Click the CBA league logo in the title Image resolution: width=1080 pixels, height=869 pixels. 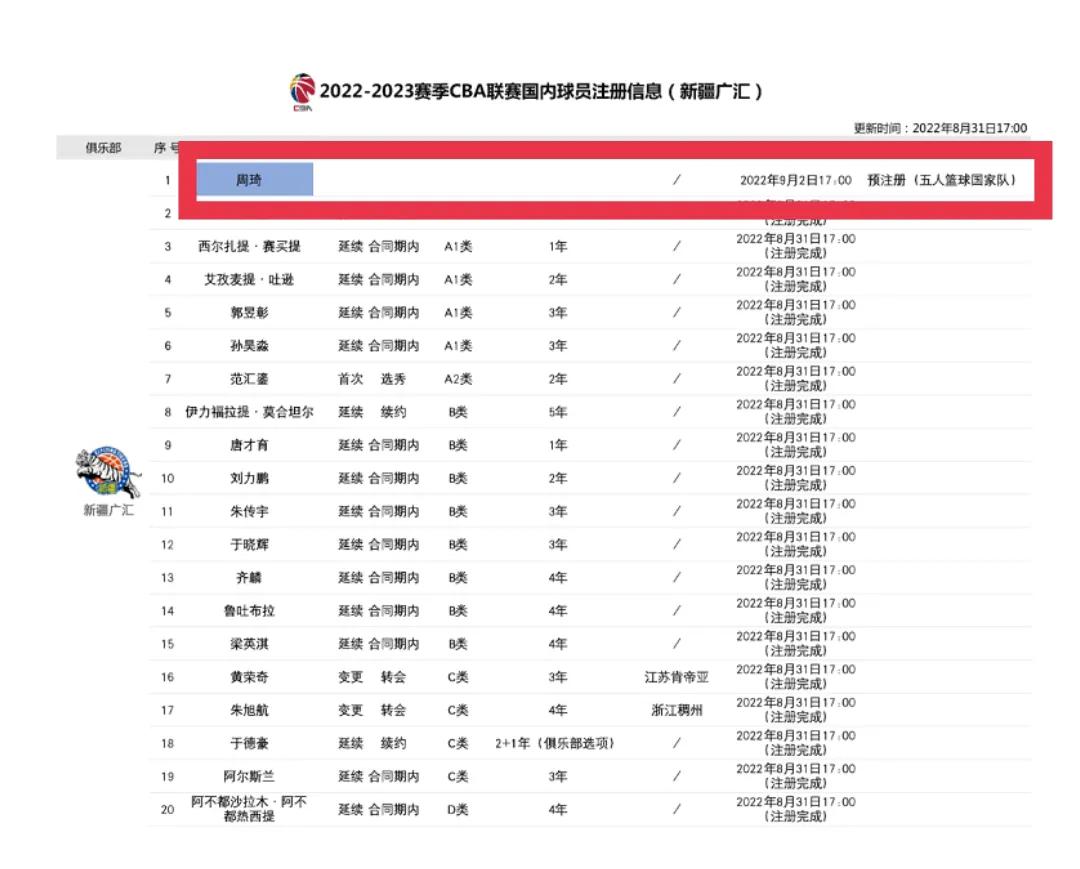pyautogui.click(x=301, y=85)
